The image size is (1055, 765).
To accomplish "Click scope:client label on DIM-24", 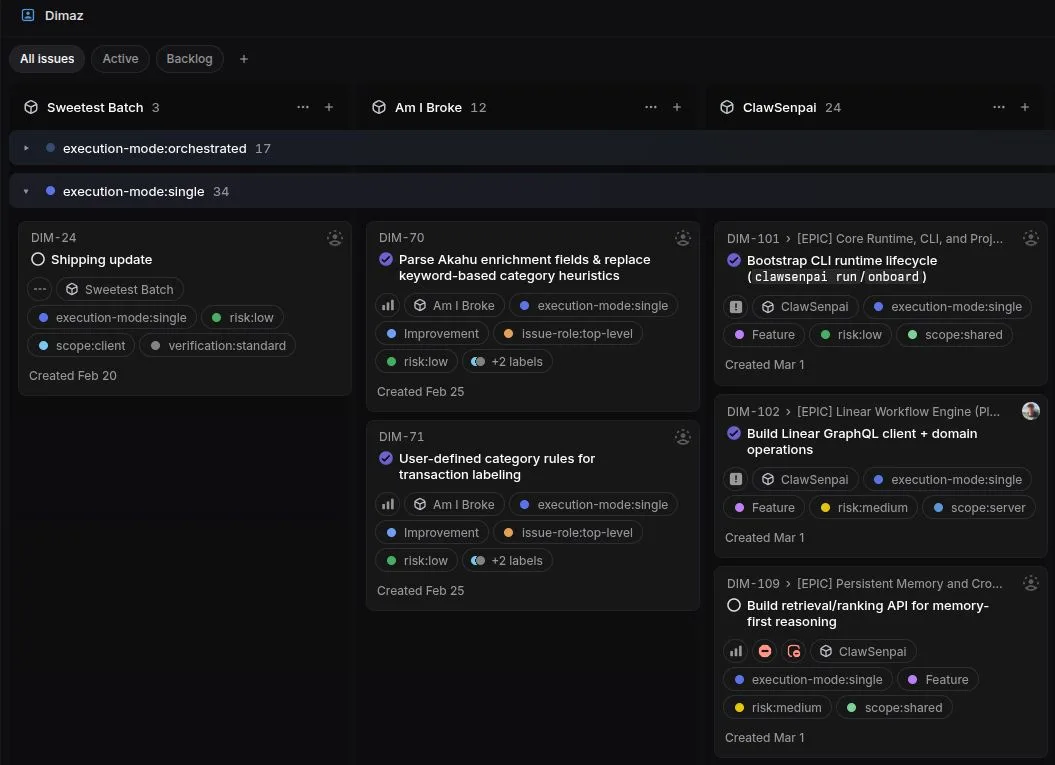I will (81, 346).
